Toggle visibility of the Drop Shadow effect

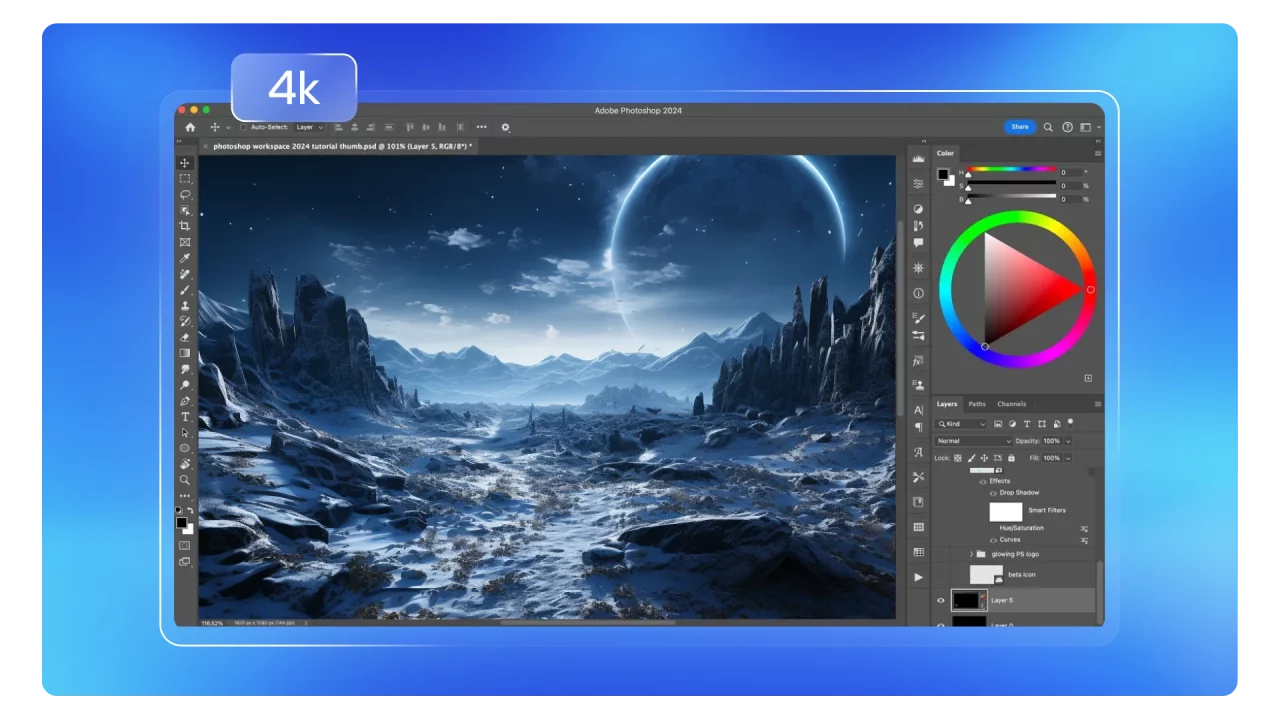tap(993, 493)
